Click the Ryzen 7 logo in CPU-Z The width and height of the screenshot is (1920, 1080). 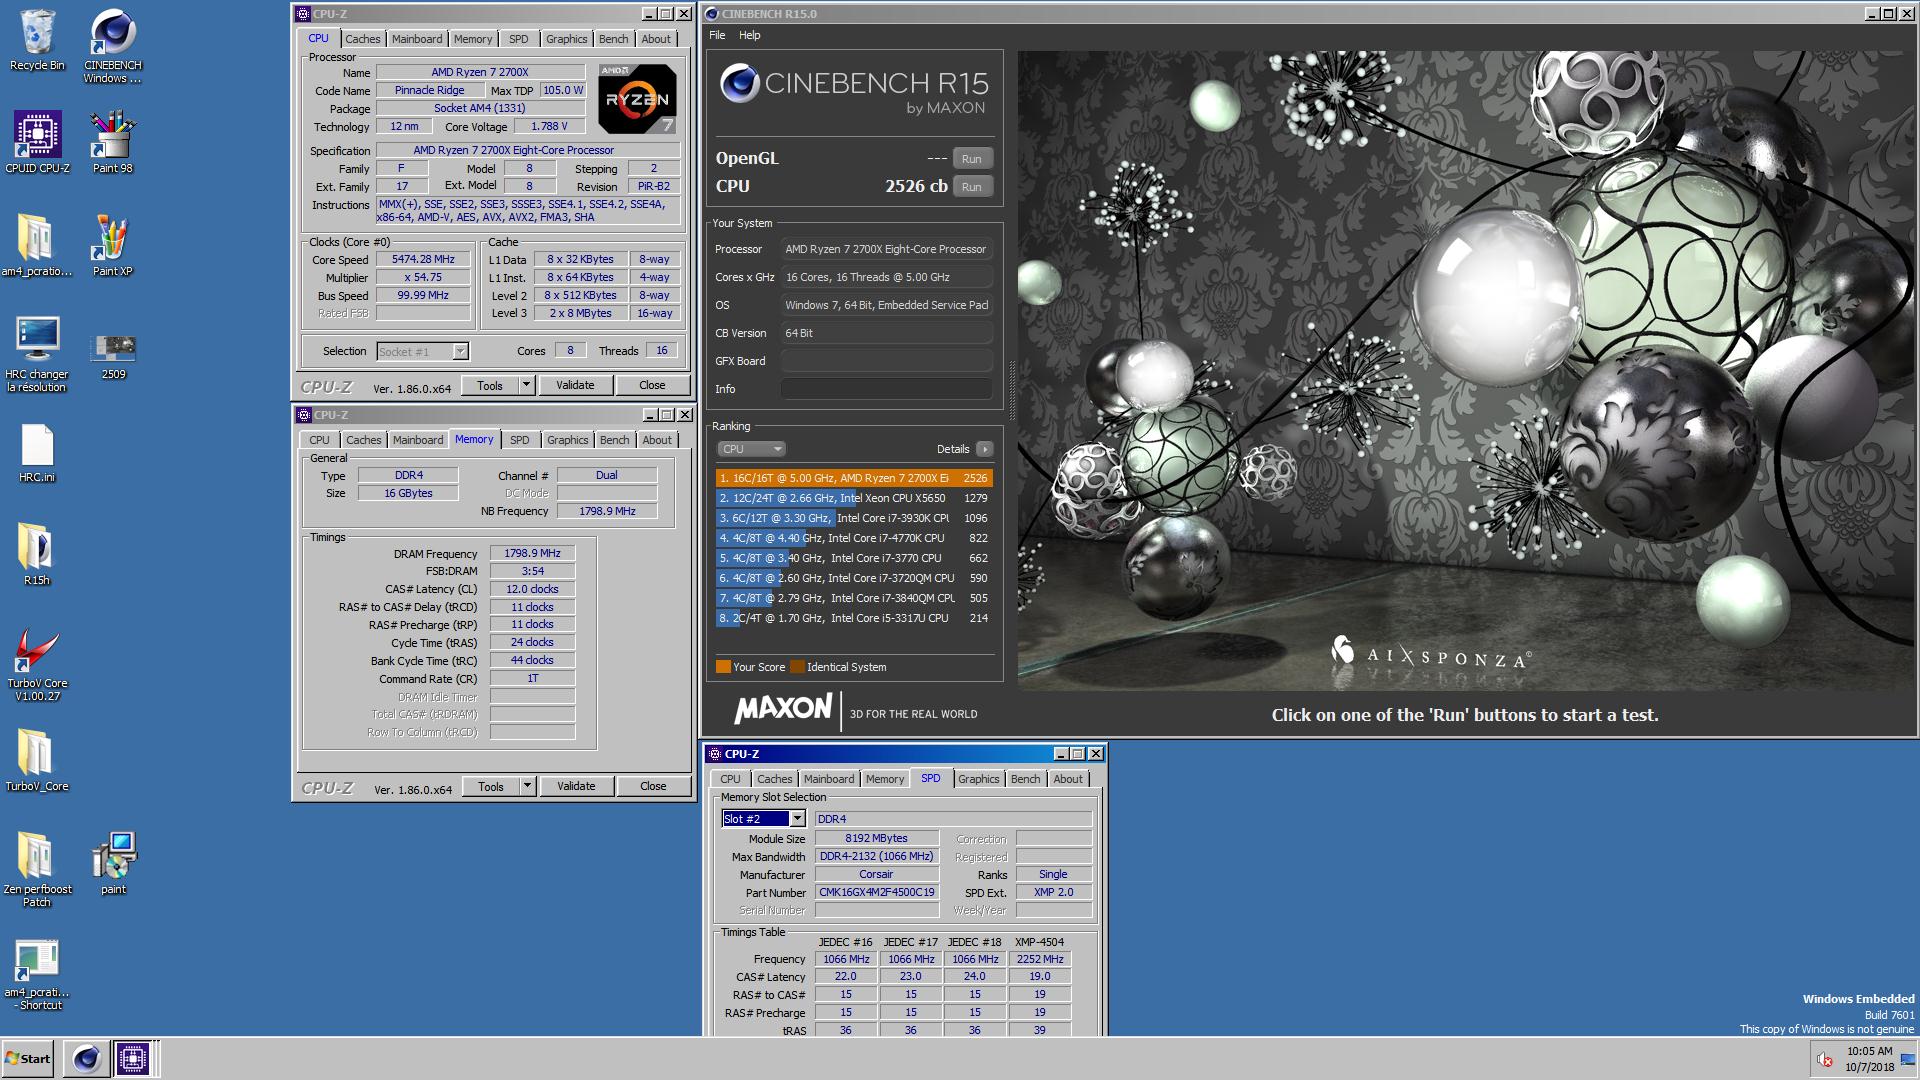637,98
